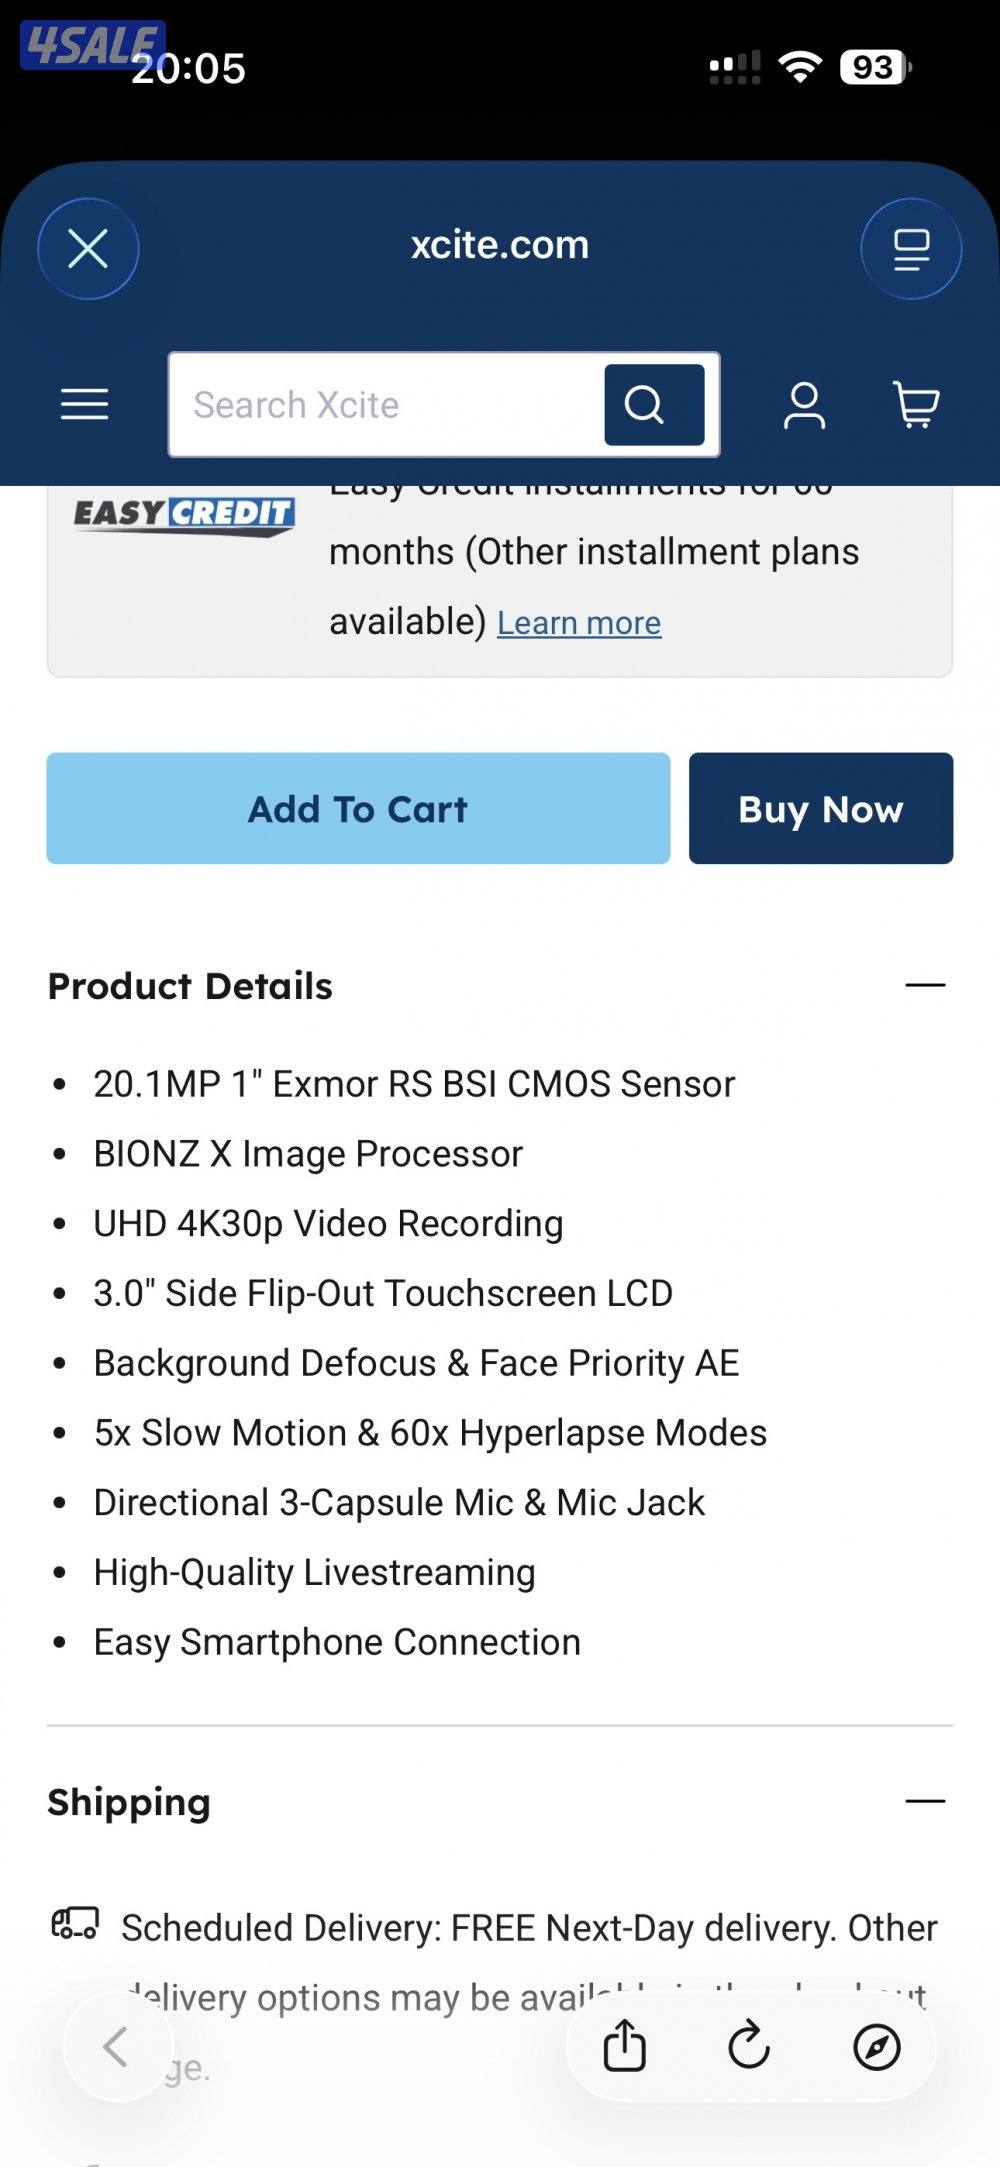Viewport: 1000px width, 2167px height.
Task: Tap the Buy Now button
Action: [x=821, y=808]
